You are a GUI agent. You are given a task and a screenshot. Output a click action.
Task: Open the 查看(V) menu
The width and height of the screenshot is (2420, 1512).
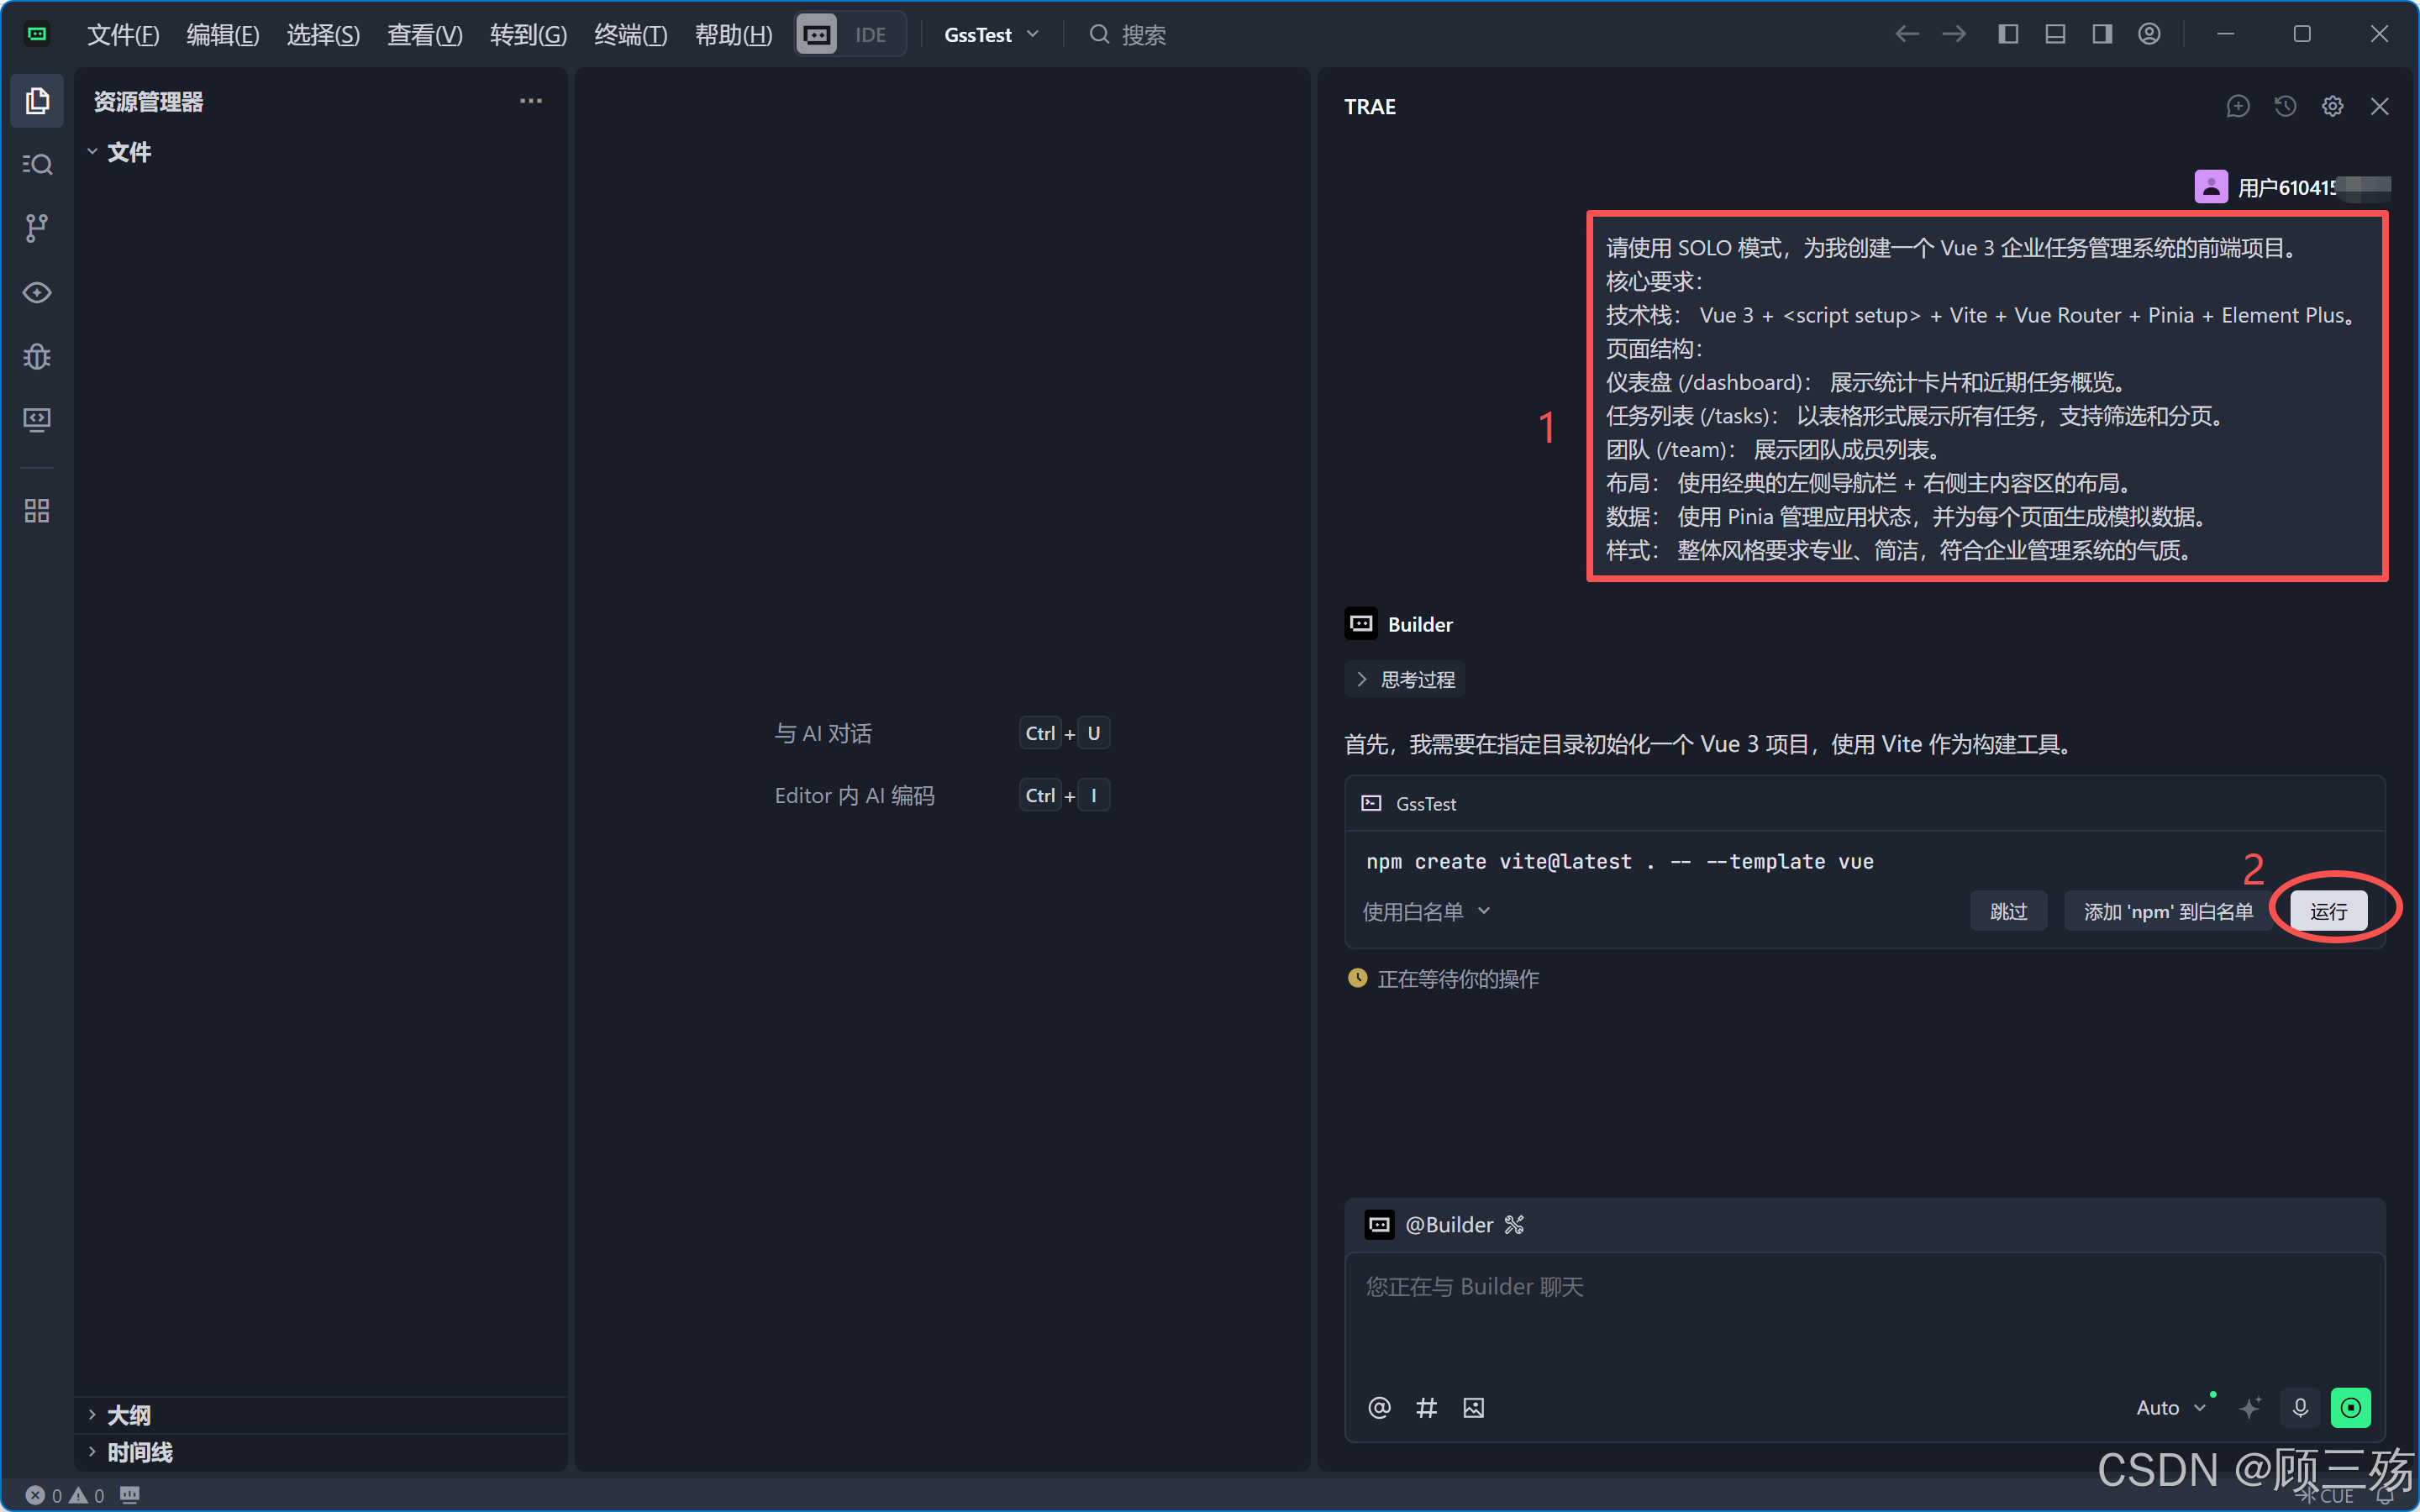424,35
